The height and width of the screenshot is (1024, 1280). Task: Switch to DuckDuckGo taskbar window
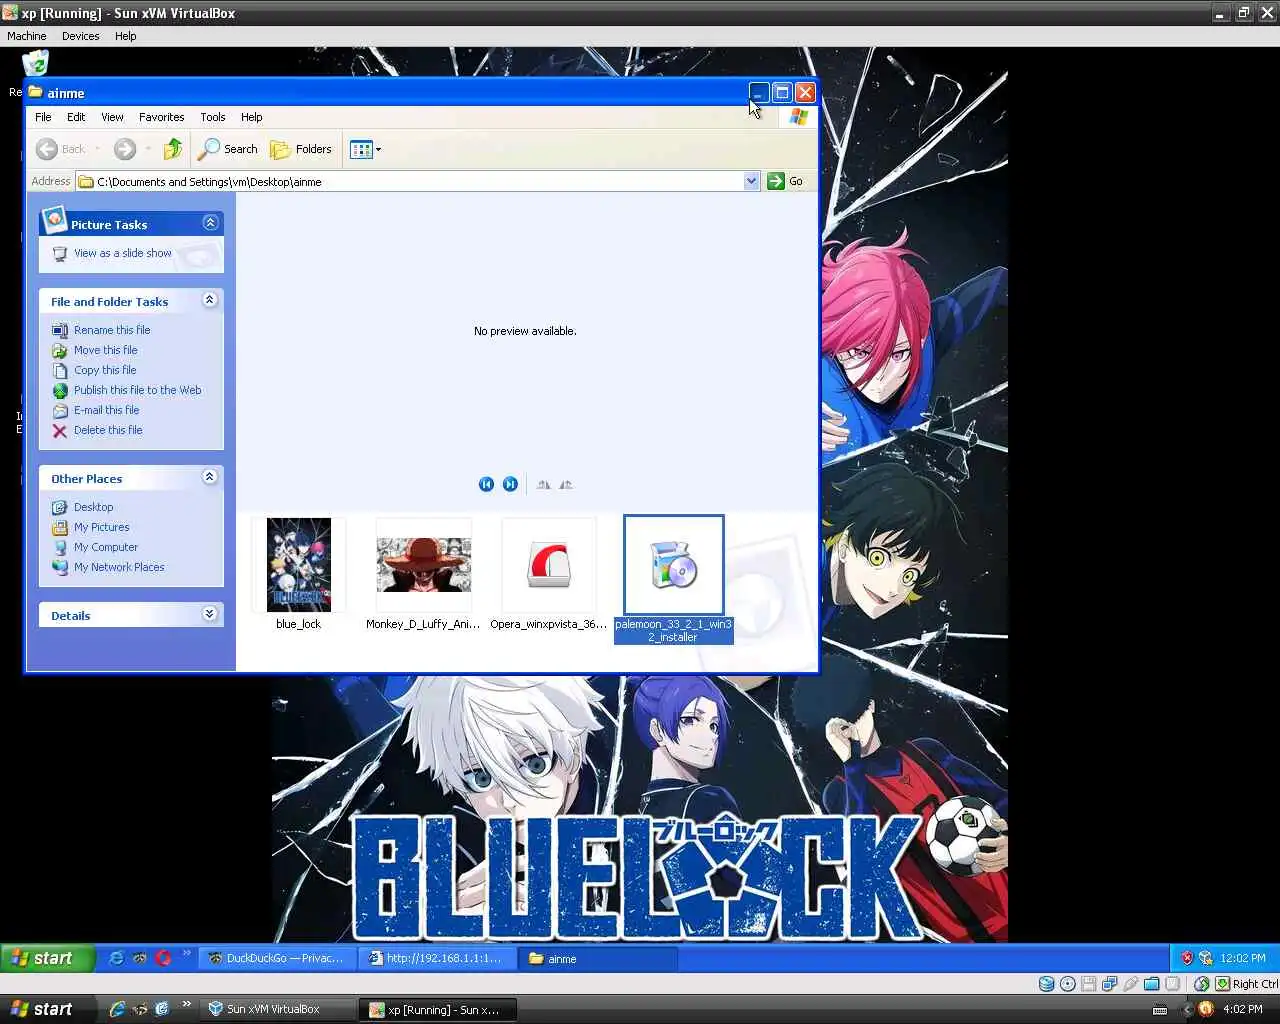pyautogui.click(x=276, y=958)
